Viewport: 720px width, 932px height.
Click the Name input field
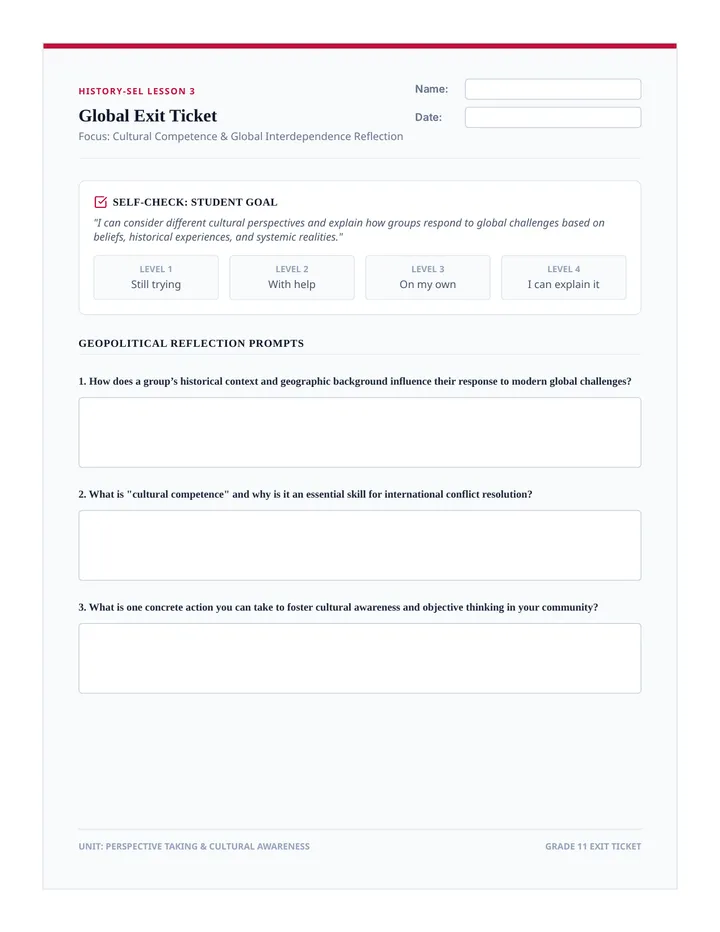tap(553, 89)
